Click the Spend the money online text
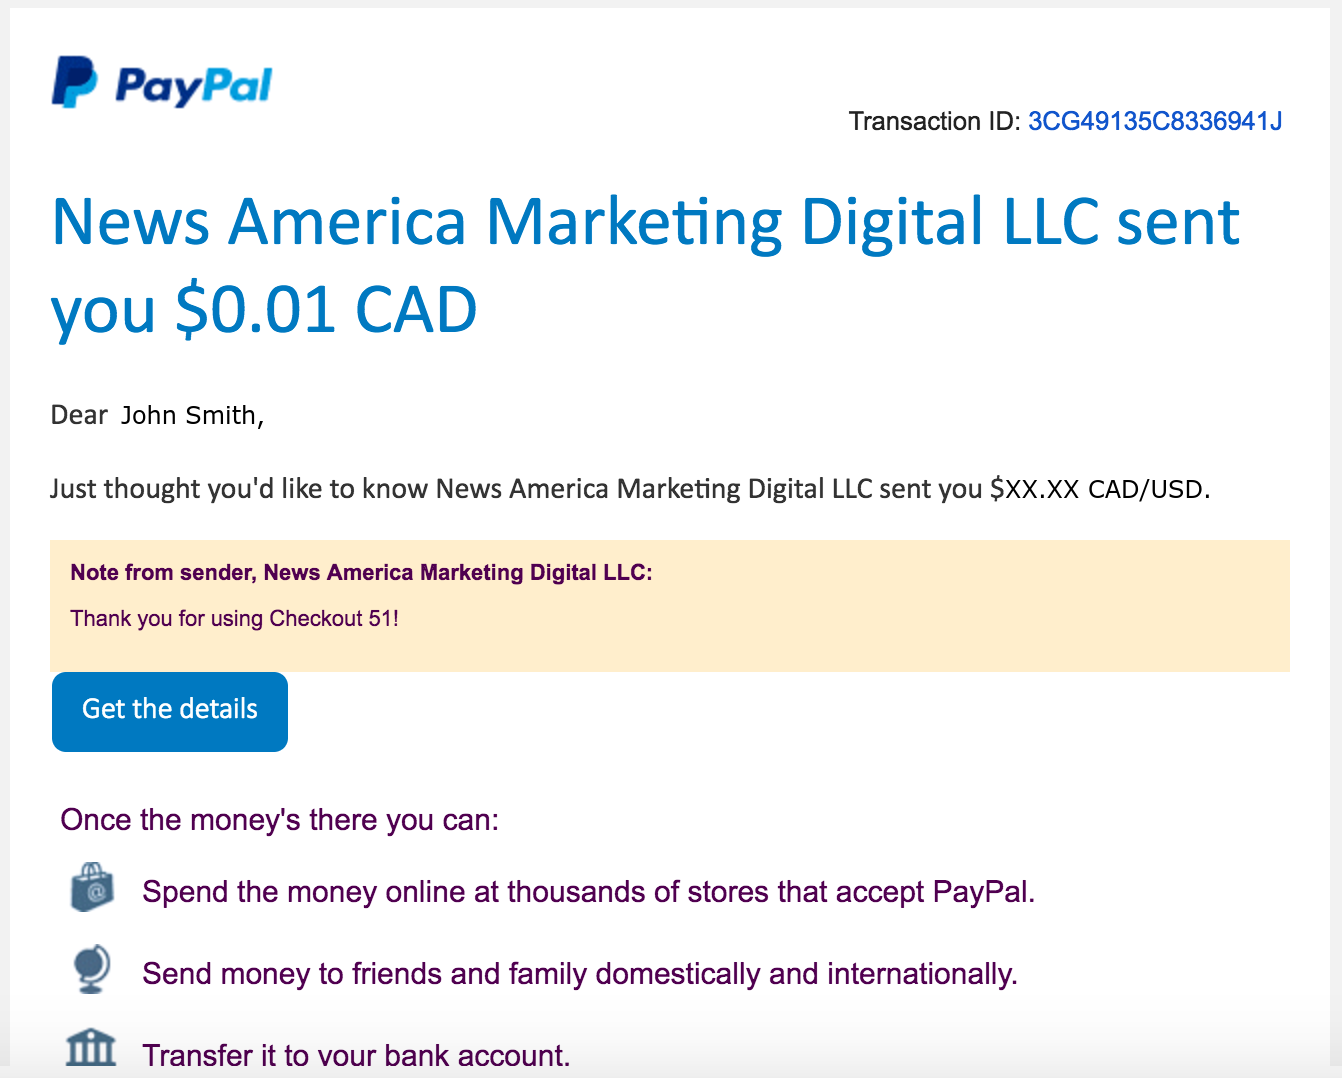 (588, 891)
